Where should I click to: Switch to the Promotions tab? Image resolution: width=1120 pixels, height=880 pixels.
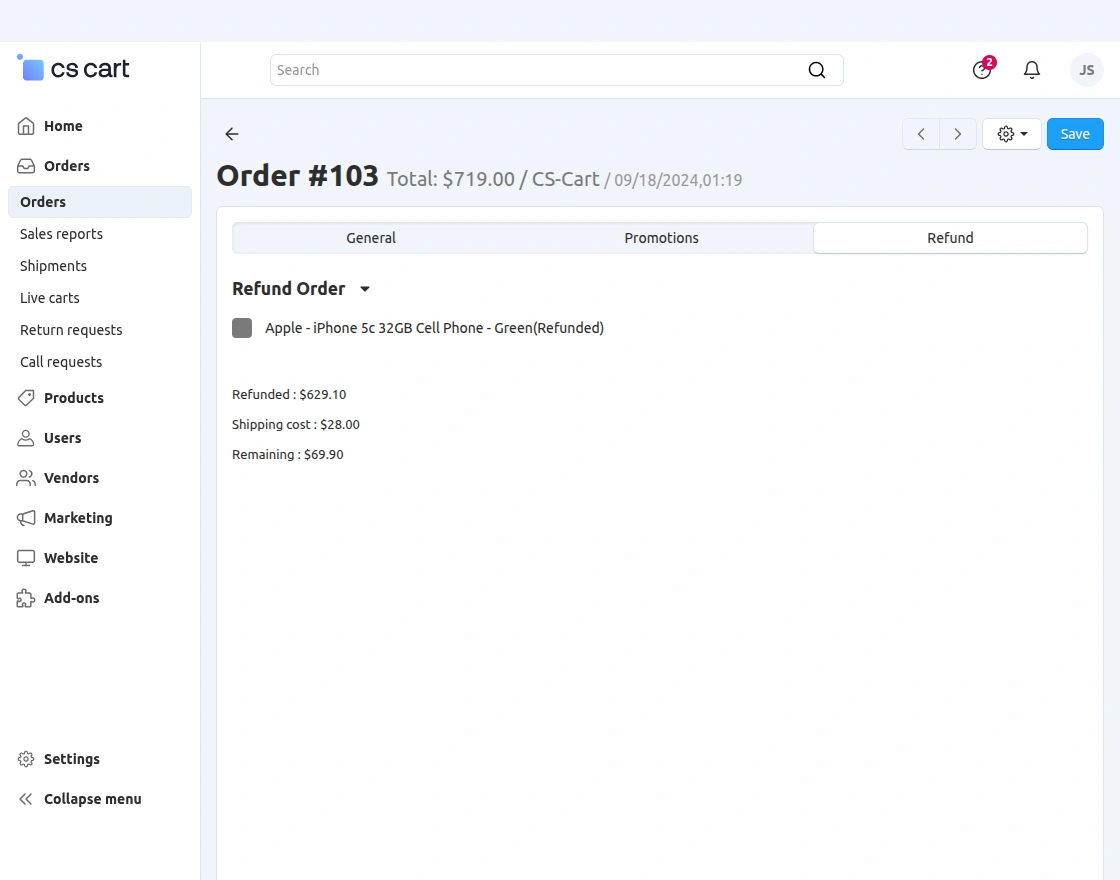coord(661,239)
